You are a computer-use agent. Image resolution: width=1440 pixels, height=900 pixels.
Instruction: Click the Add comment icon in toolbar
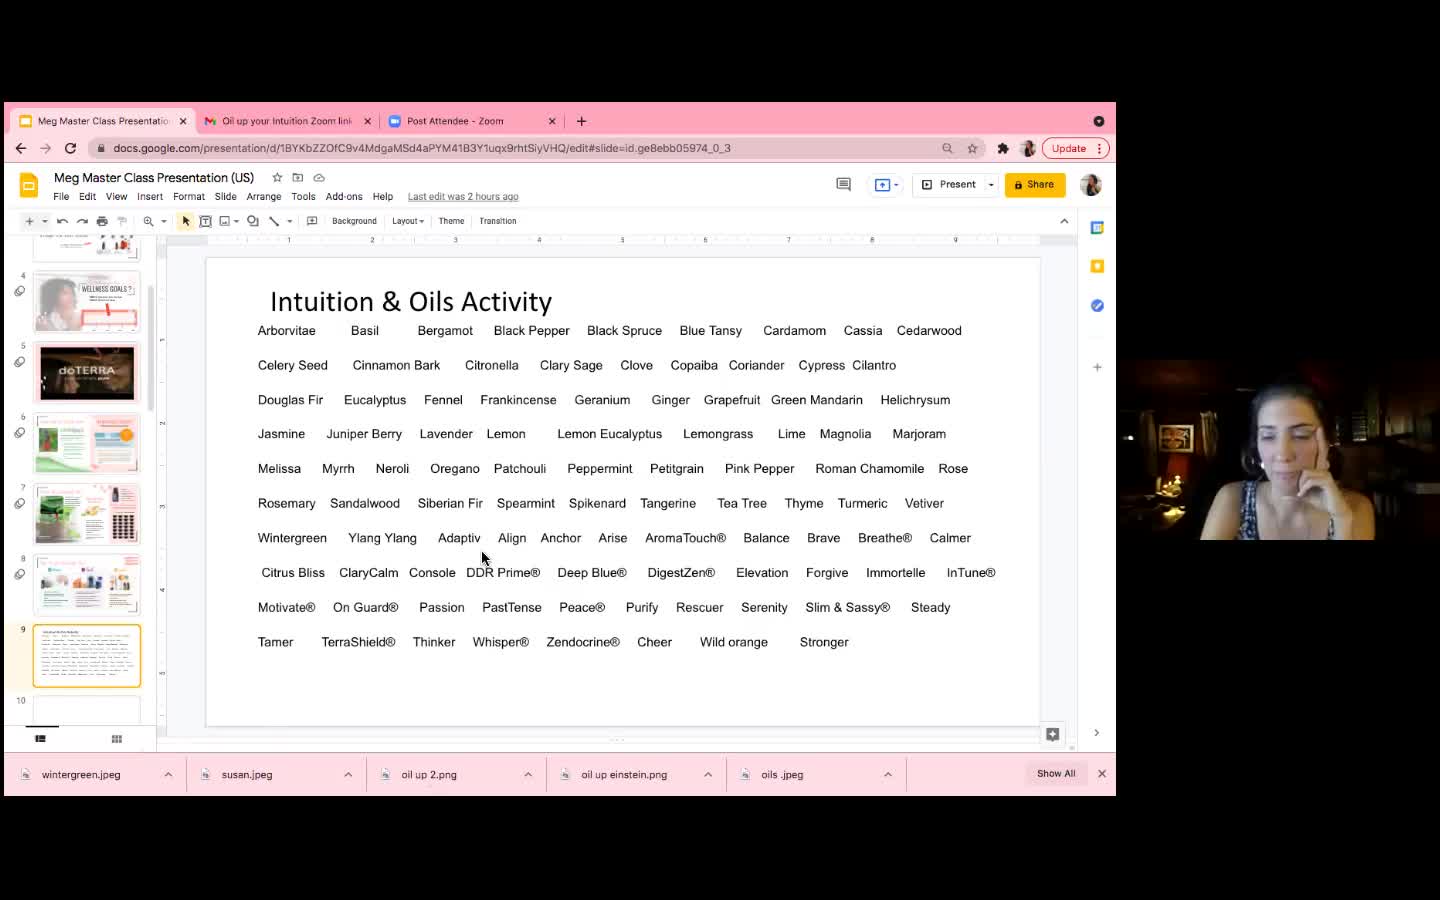coord(312,221)
